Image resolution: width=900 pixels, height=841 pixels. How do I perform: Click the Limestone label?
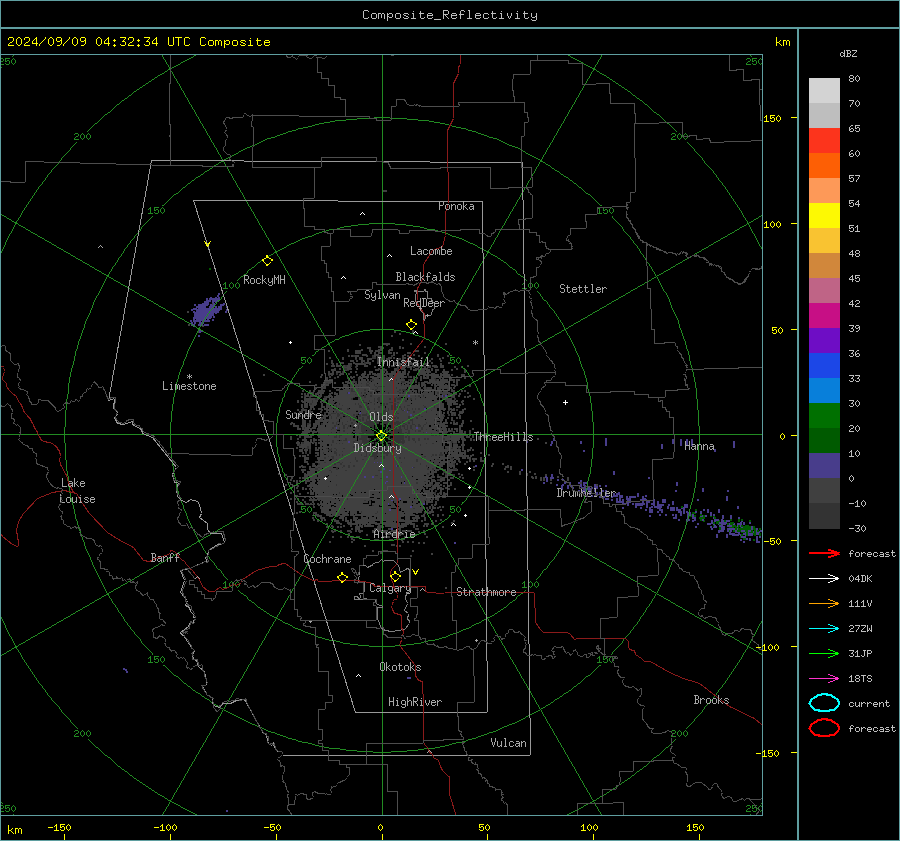click(x=189, y=386)
